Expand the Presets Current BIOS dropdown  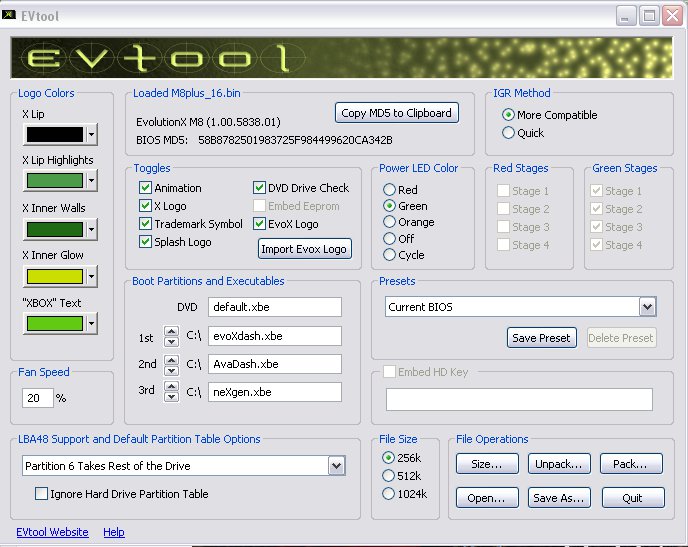coord(648,307)
